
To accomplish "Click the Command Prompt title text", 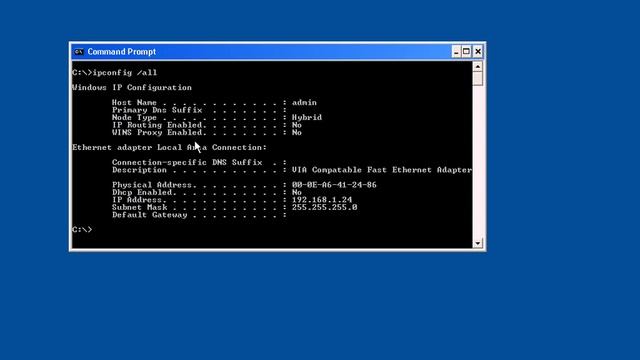I will [122, 52].
